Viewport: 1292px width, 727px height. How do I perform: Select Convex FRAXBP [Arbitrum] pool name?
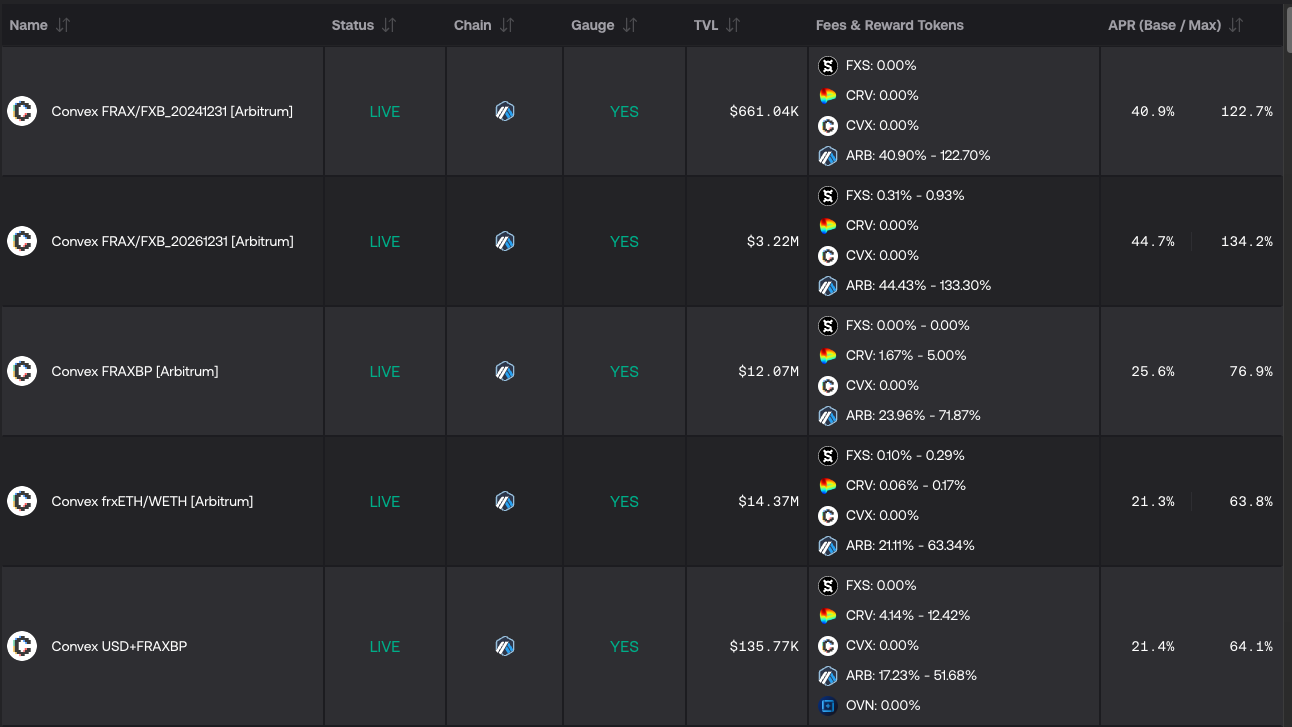click(135, 371)
